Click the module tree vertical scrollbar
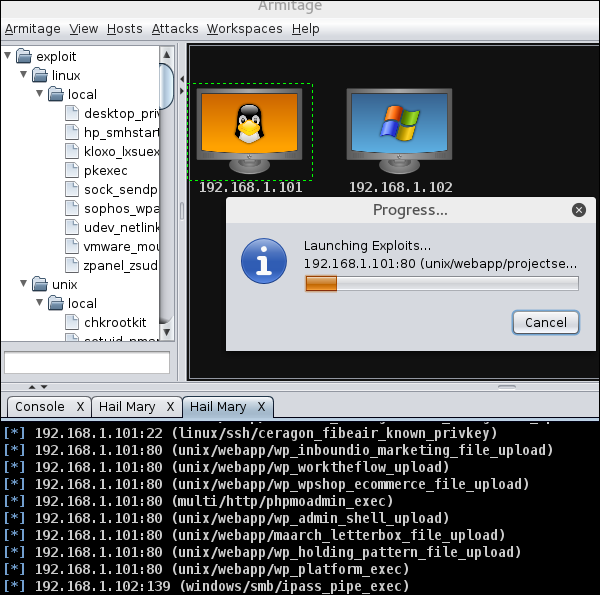Viewport: 600px width, 595px height. click(167, 200)
